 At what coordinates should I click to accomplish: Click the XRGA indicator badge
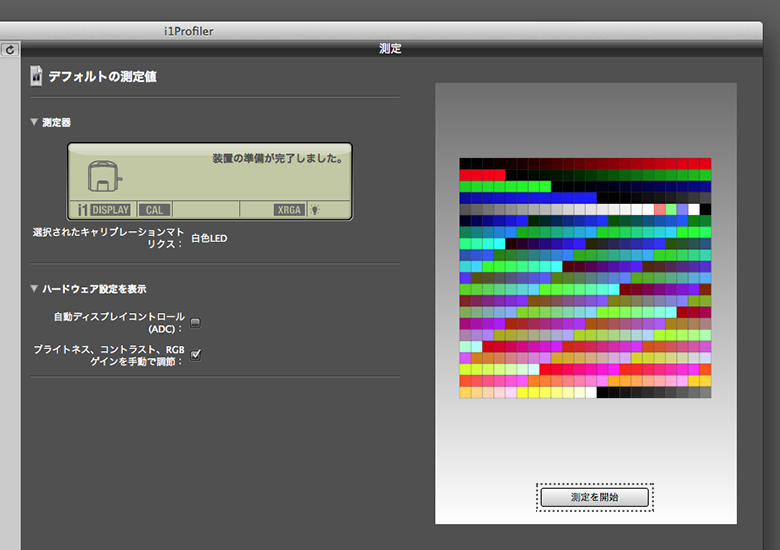tap(290, 210)
